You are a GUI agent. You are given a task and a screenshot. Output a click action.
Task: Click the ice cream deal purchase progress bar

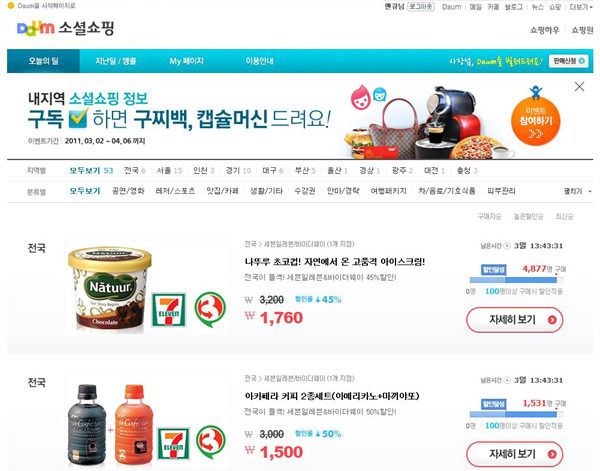coord(516,280)
